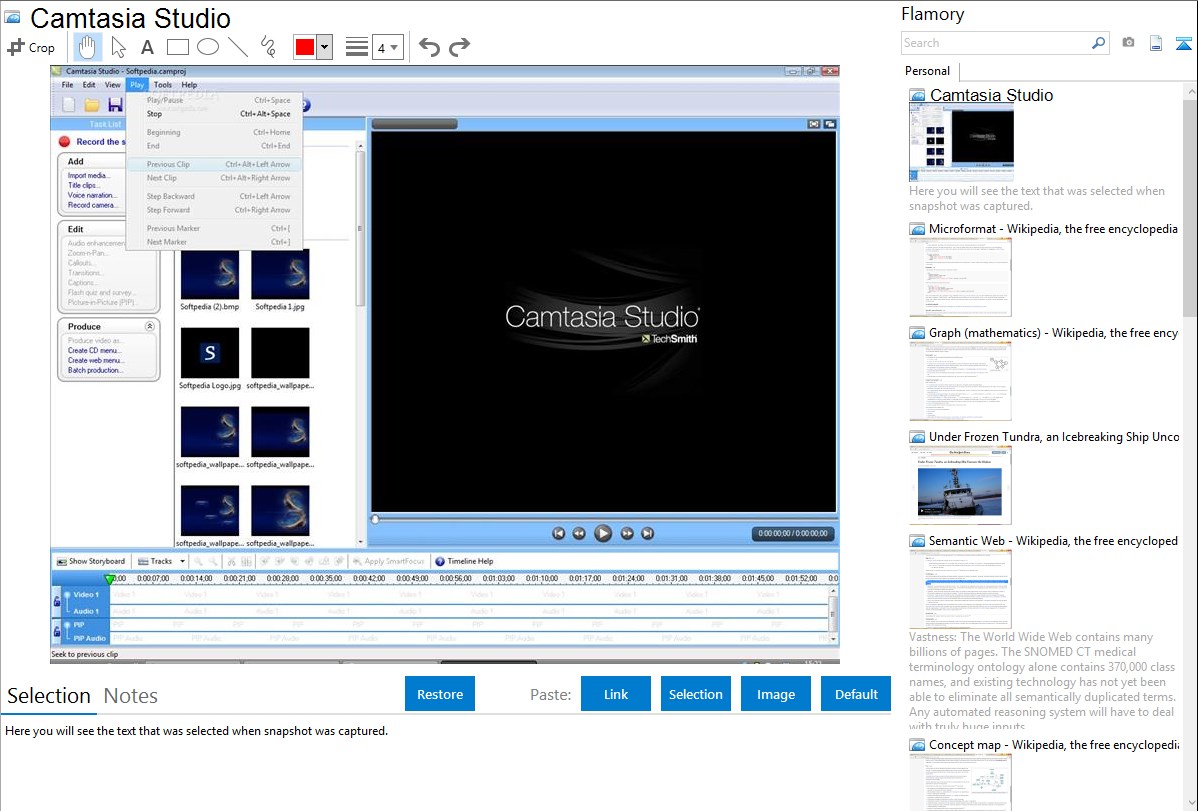Open the color picker dropdown arrow
Image resolution: width=1198 pixels, height=811 pixels.
[324, 47]
